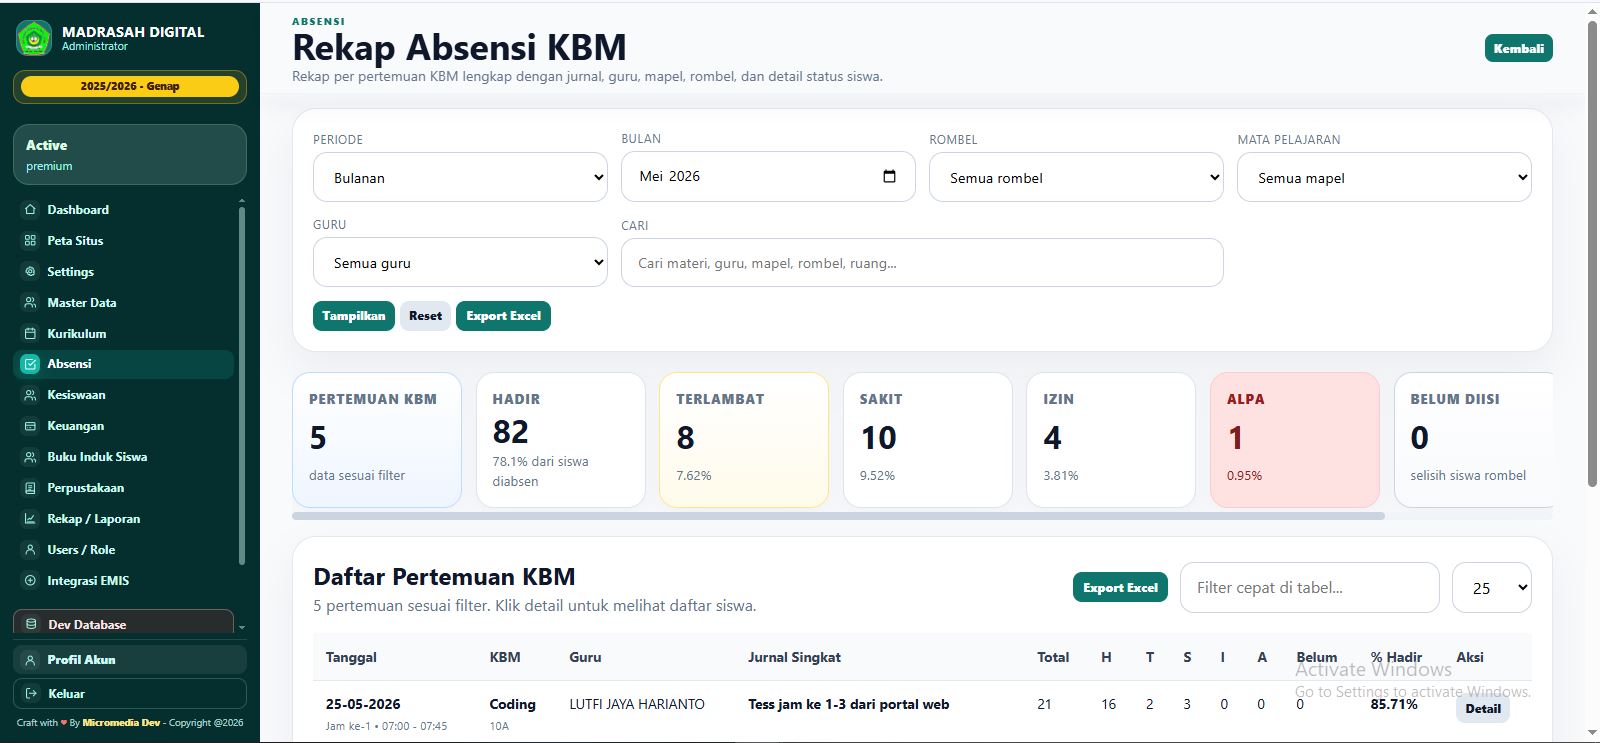Click the % Hadir column header

tap(1396, 657)
